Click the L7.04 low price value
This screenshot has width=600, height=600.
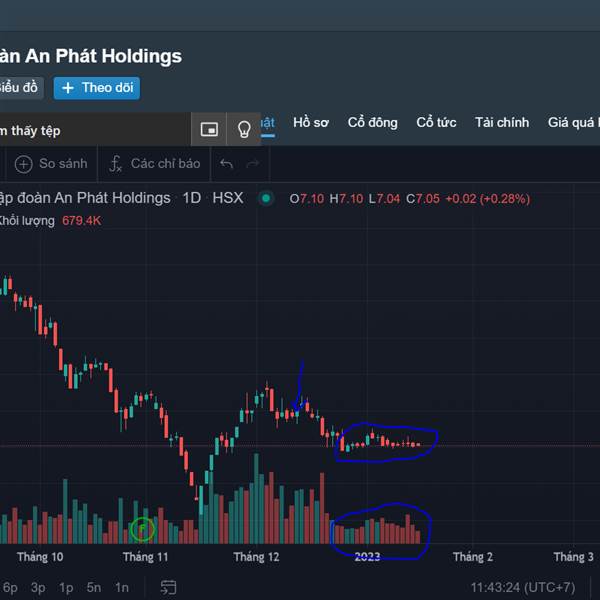point(384,199)
